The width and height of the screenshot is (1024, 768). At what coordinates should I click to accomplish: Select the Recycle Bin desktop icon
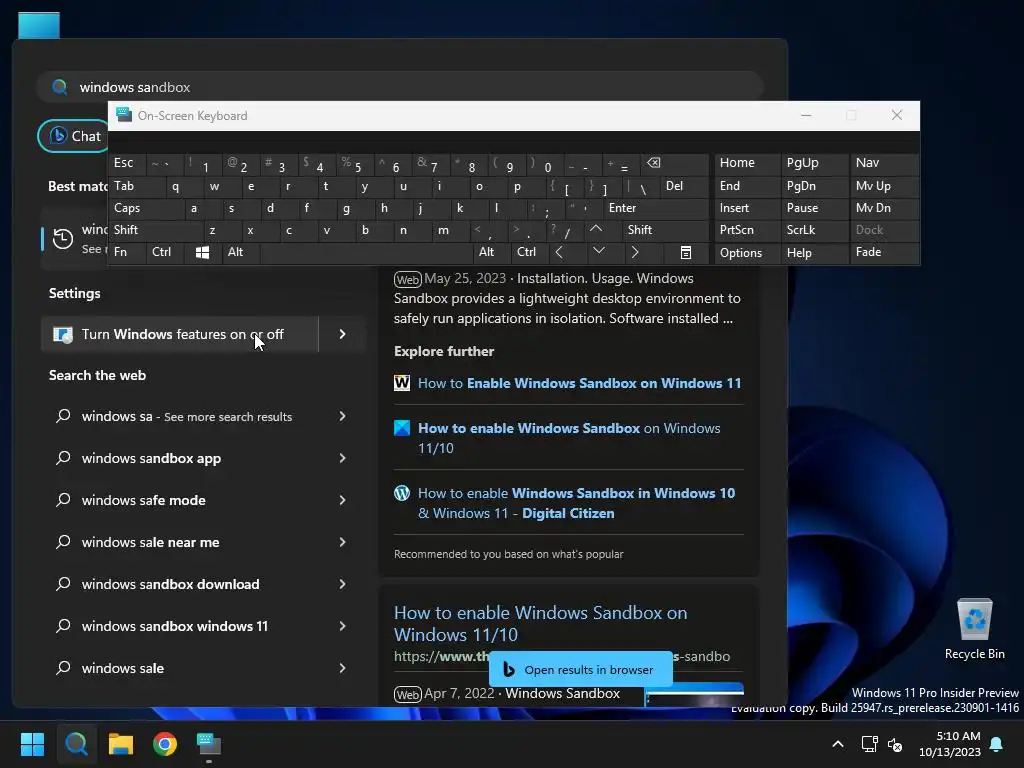(974, 630)
